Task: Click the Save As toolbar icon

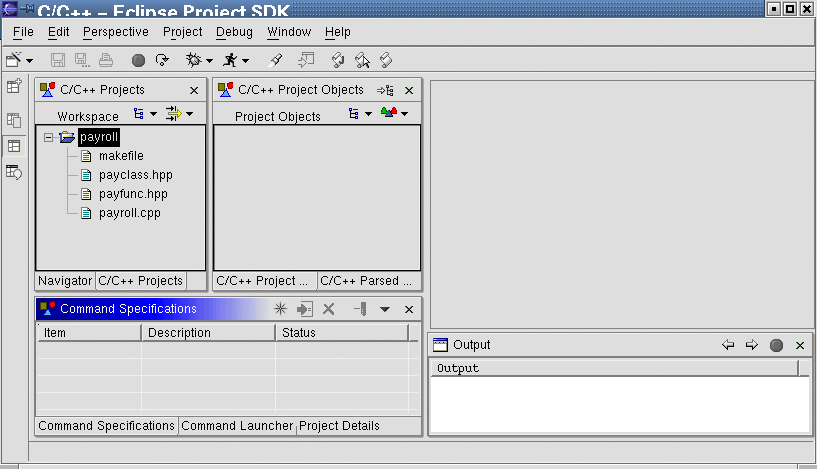Action: pyautogui.click(x=82, y=60)
